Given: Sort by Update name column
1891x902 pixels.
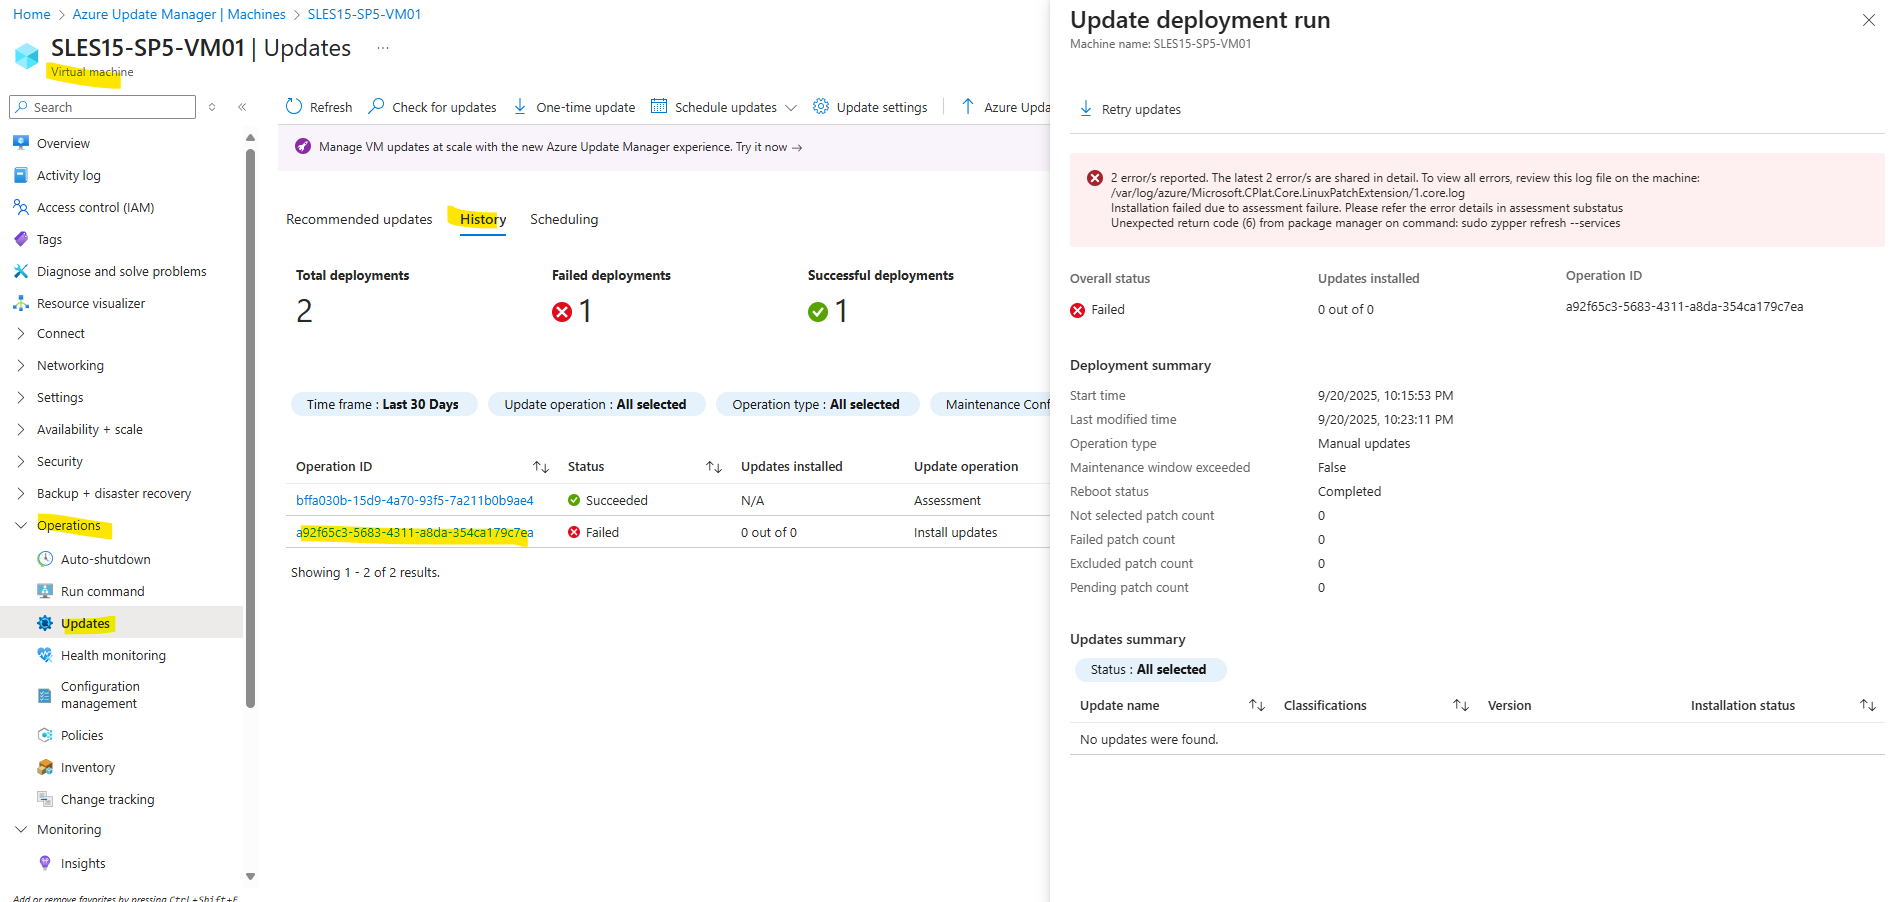Looking at the screenshot, I should point(1257,705).
